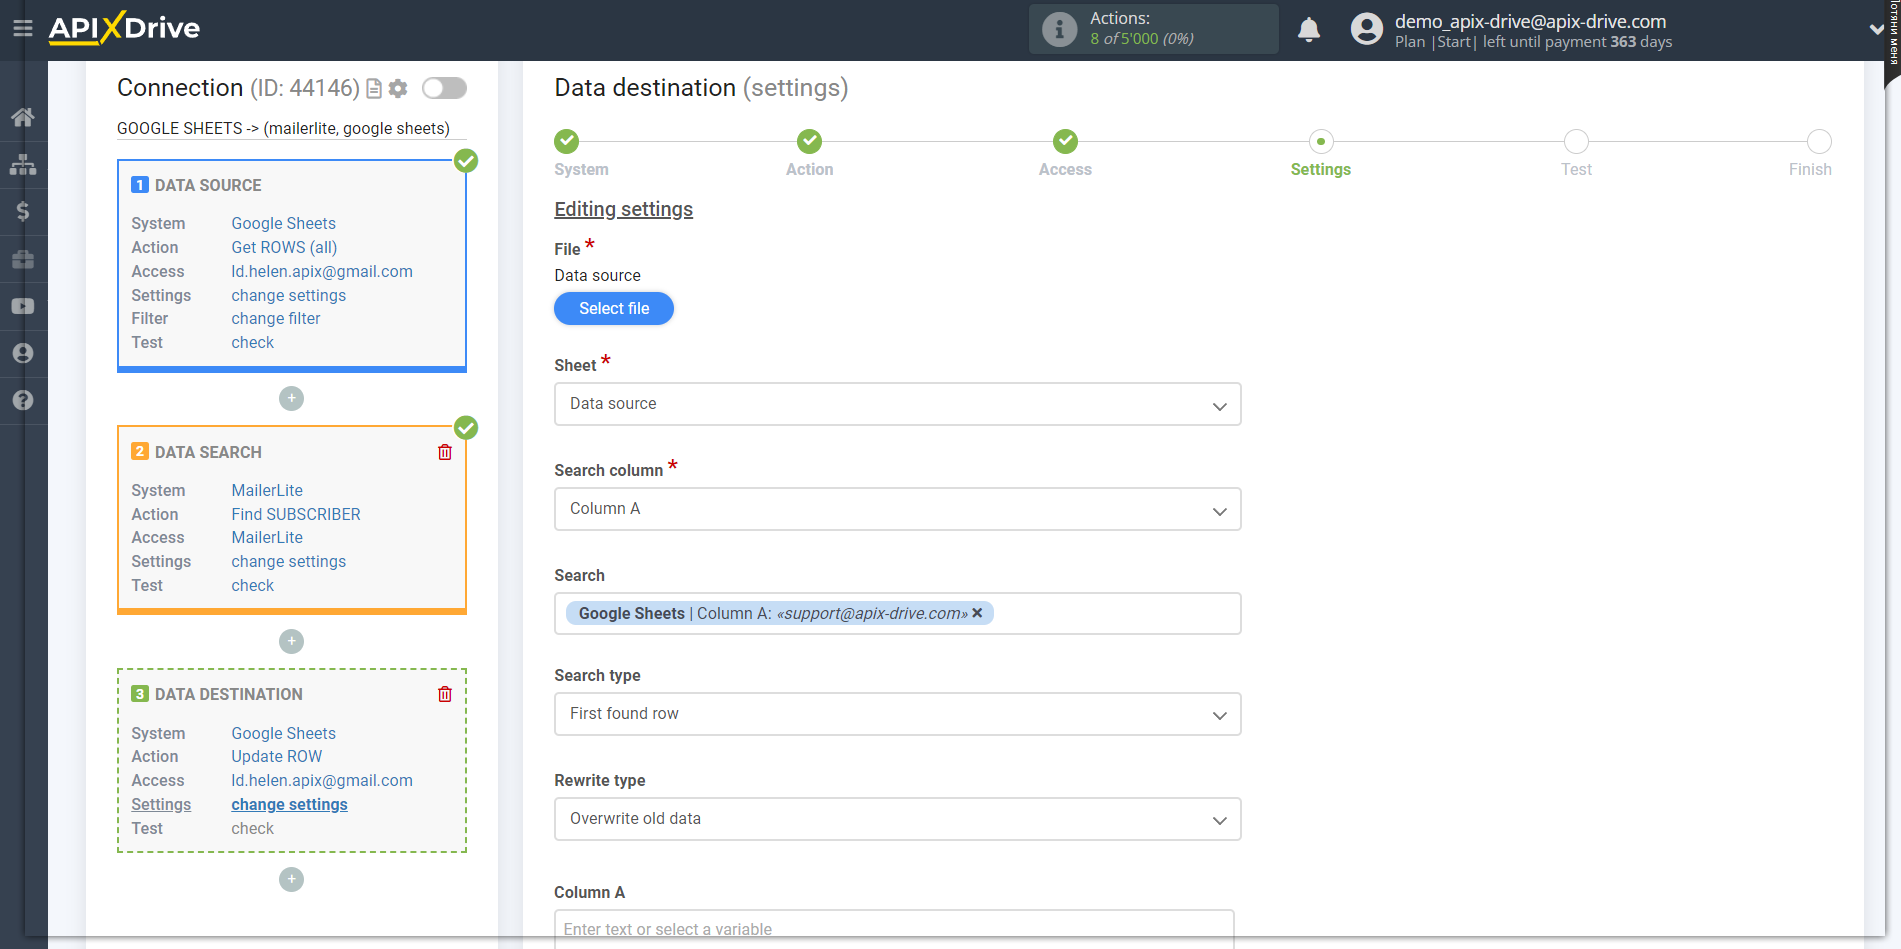Delete the Data Search block via trash icon
Viewport: 1901px width, 949px height.
(445, 452)
